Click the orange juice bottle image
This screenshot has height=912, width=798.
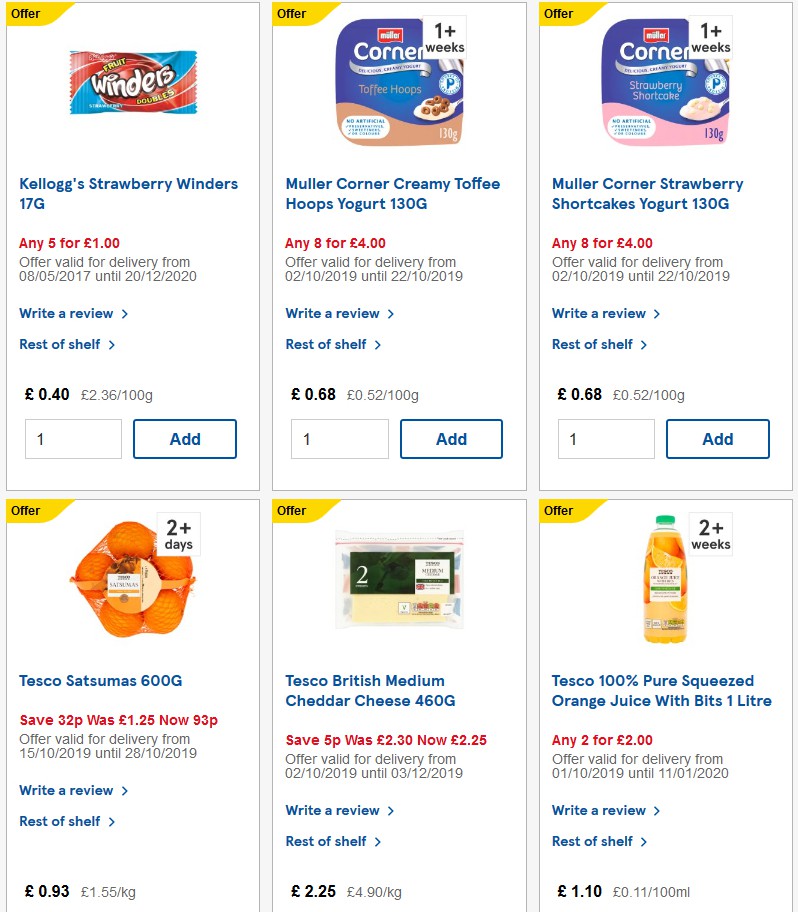coord(664,580)
